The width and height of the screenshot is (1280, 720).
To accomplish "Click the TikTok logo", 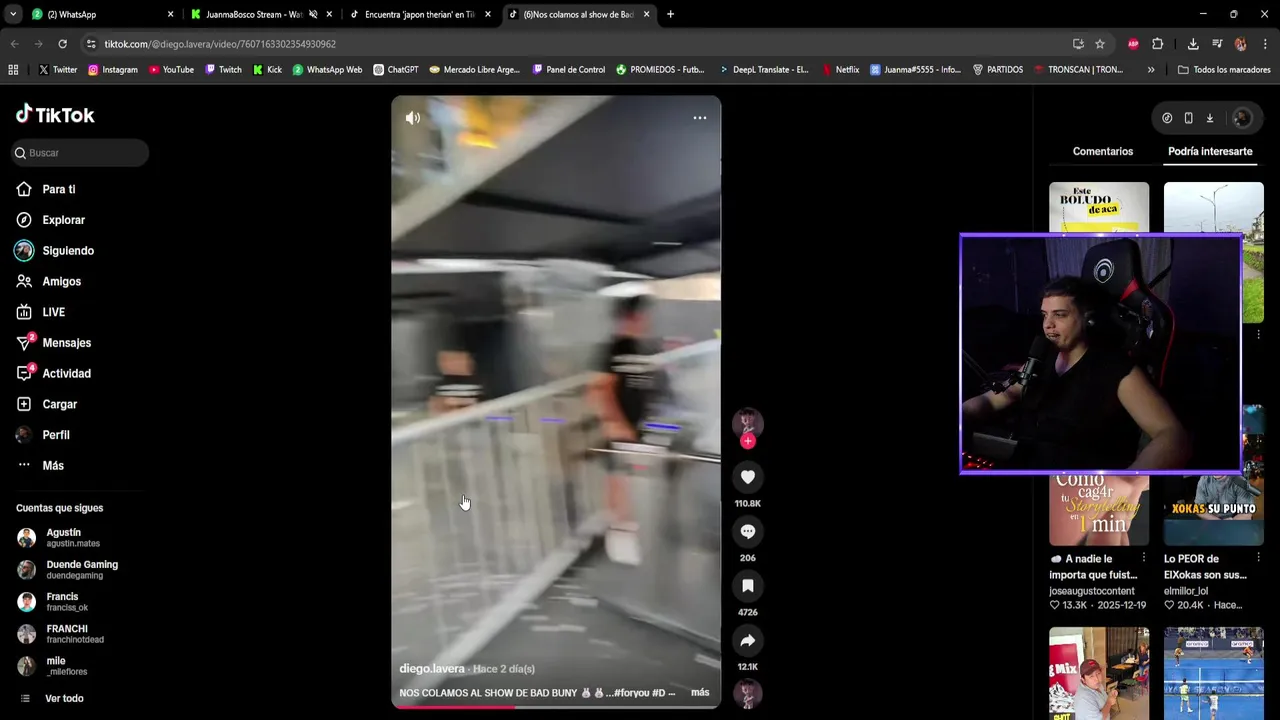I will (x=55, y=114).
